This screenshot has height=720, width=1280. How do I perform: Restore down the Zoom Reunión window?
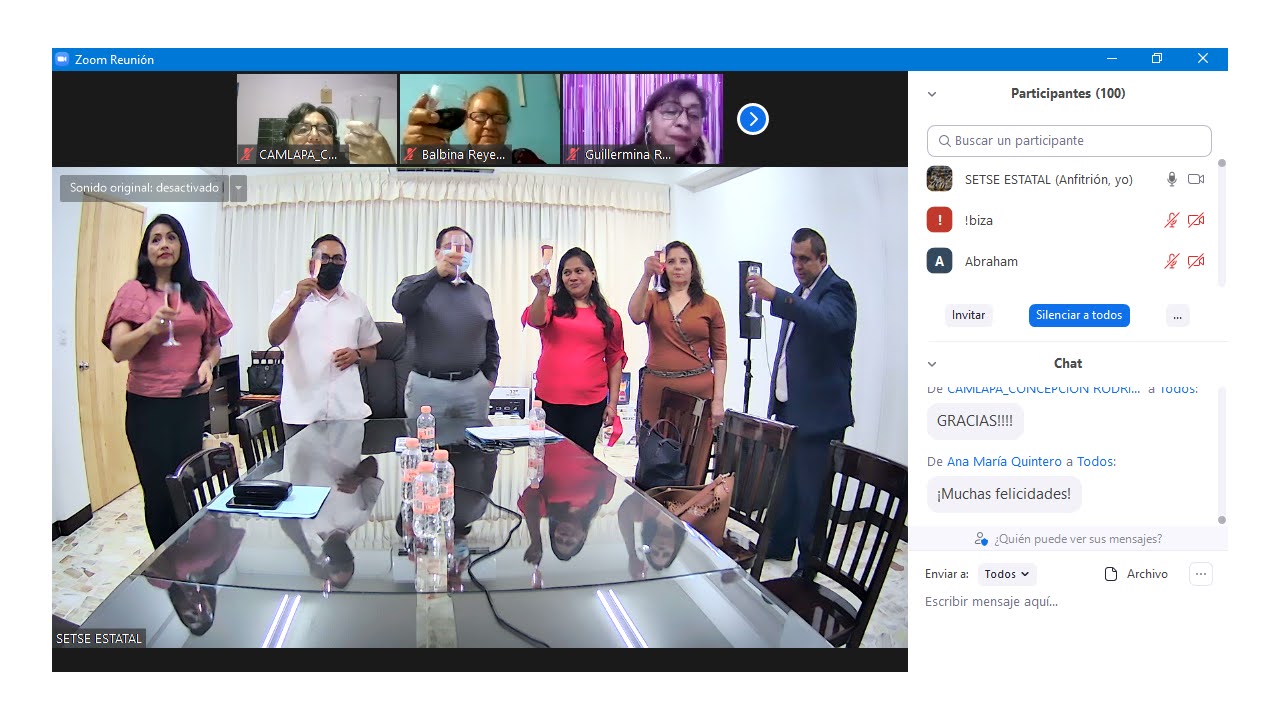point(1157,59)
